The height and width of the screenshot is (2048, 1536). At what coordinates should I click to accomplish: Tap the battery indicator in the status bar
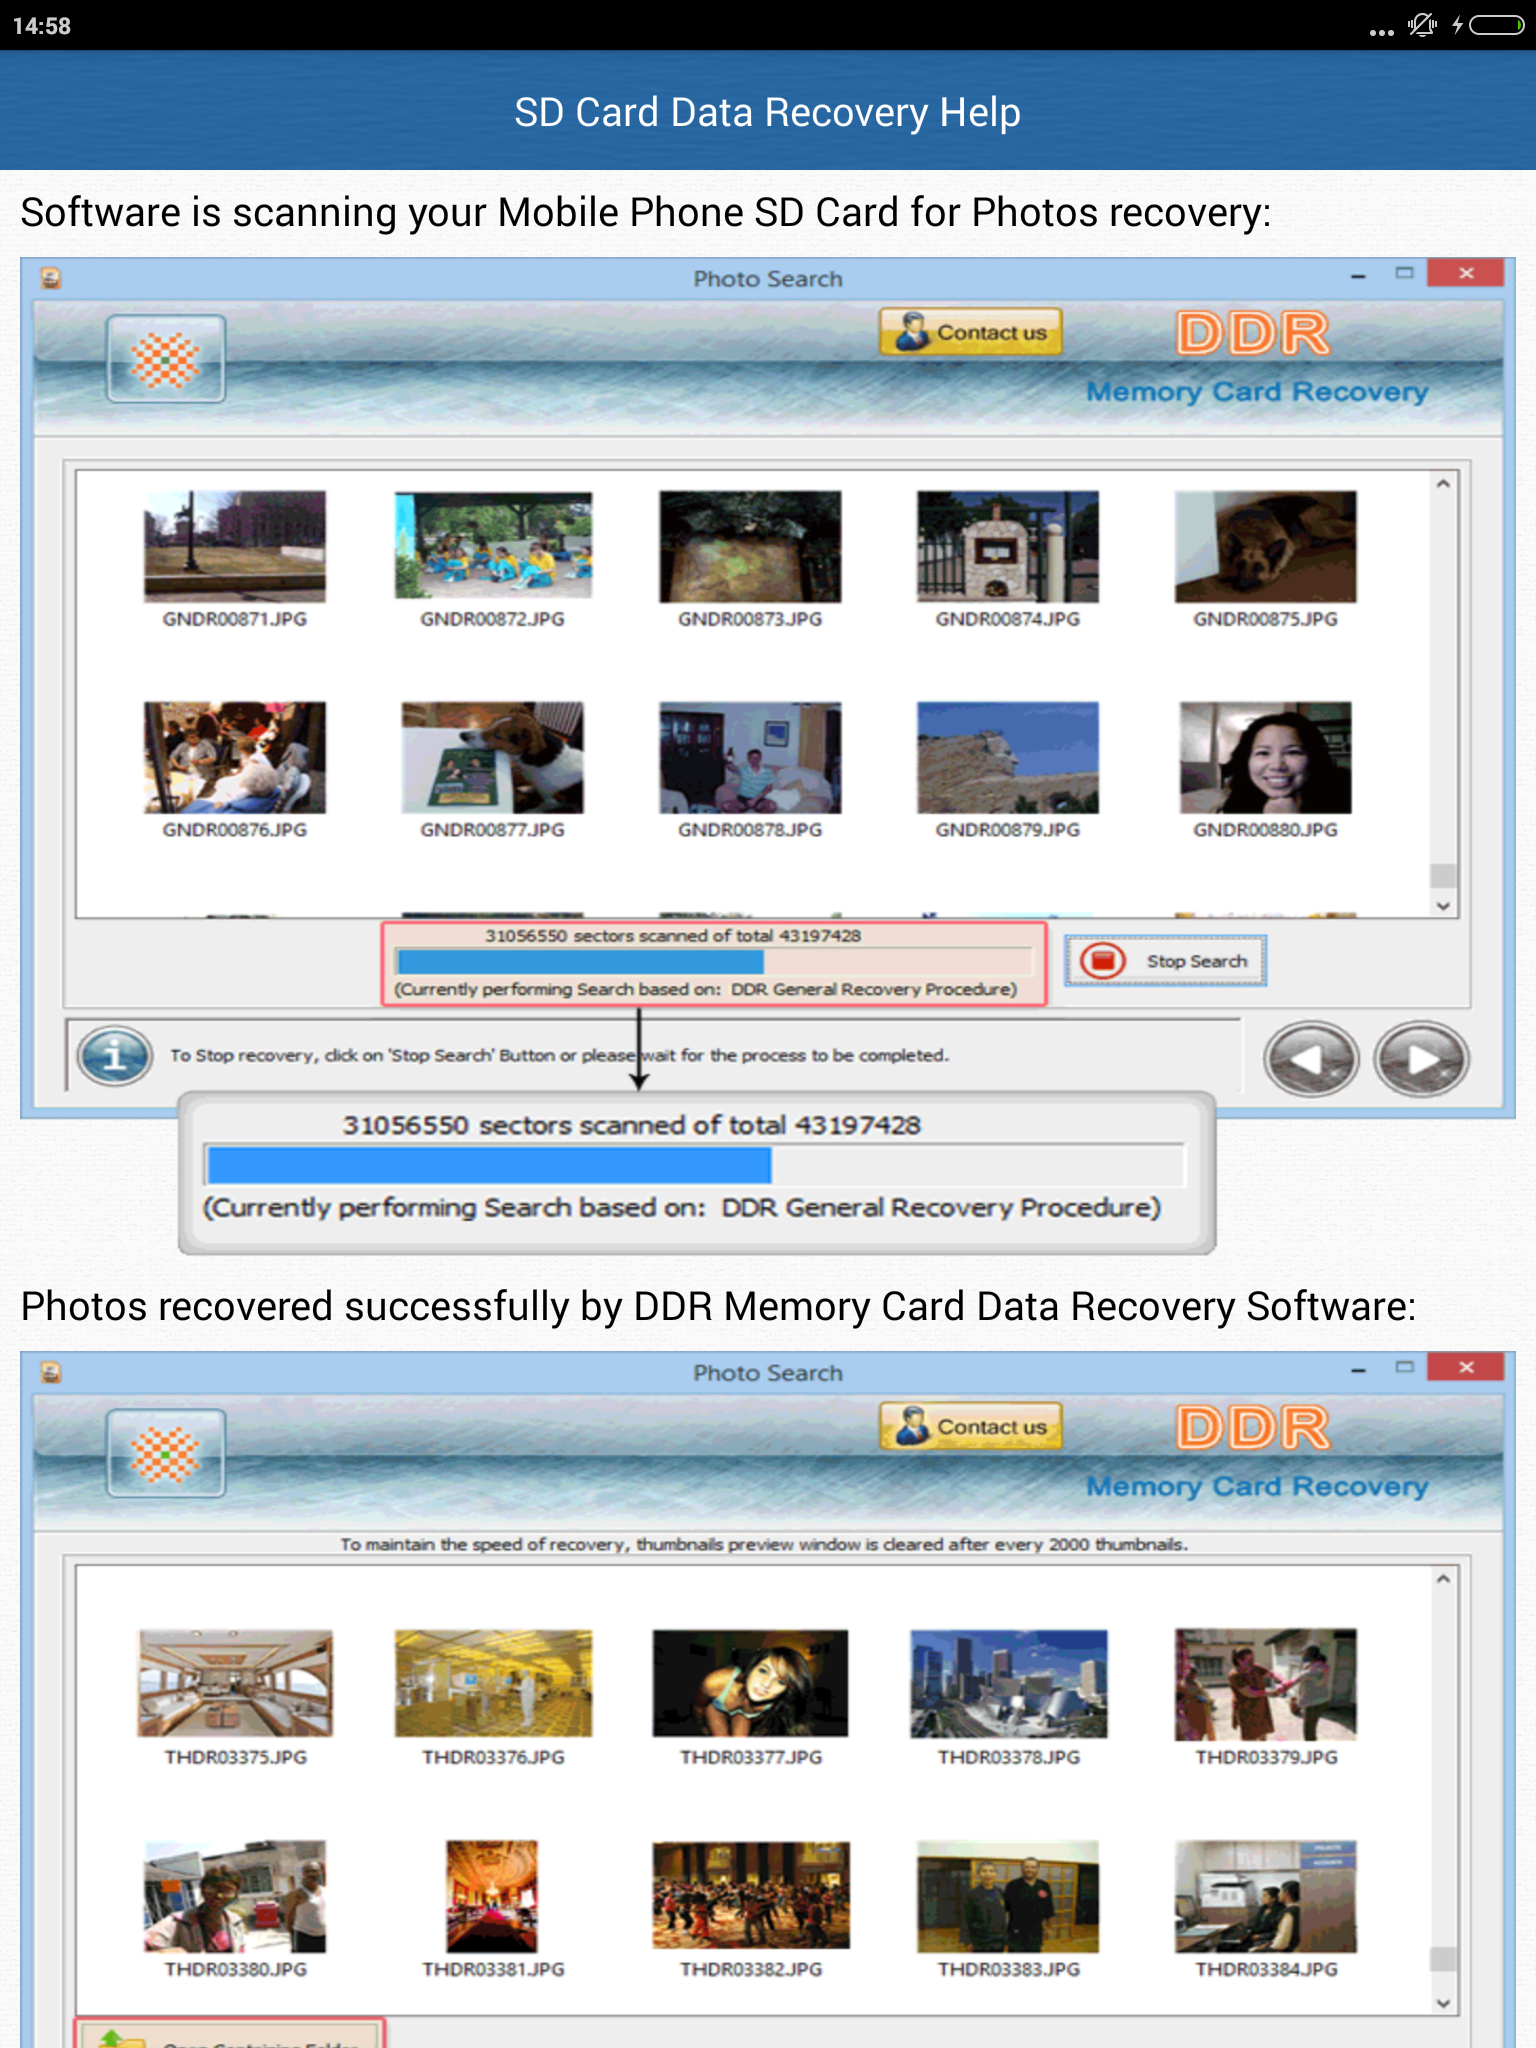click(x=1496, y=25)
